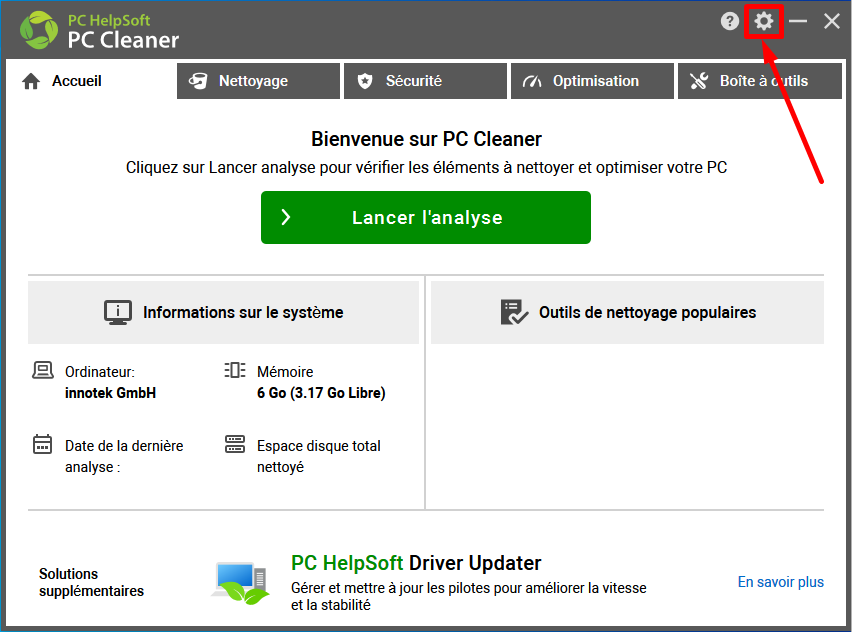Image resolution: width=852 pixels, height=632 pixels.
Task: Click the Informations sur le système header
Action: pos(223,312)
